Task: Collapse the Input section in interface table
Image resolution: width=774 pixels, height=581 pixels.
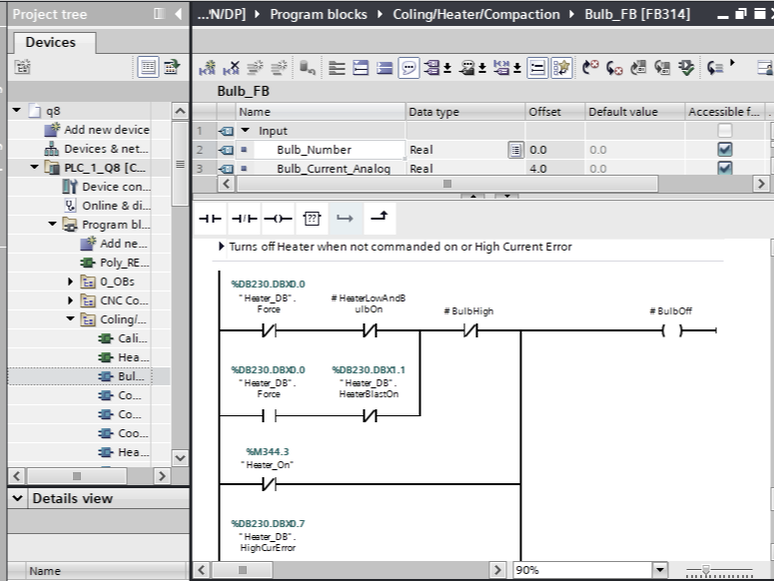Action: [246, 131]
